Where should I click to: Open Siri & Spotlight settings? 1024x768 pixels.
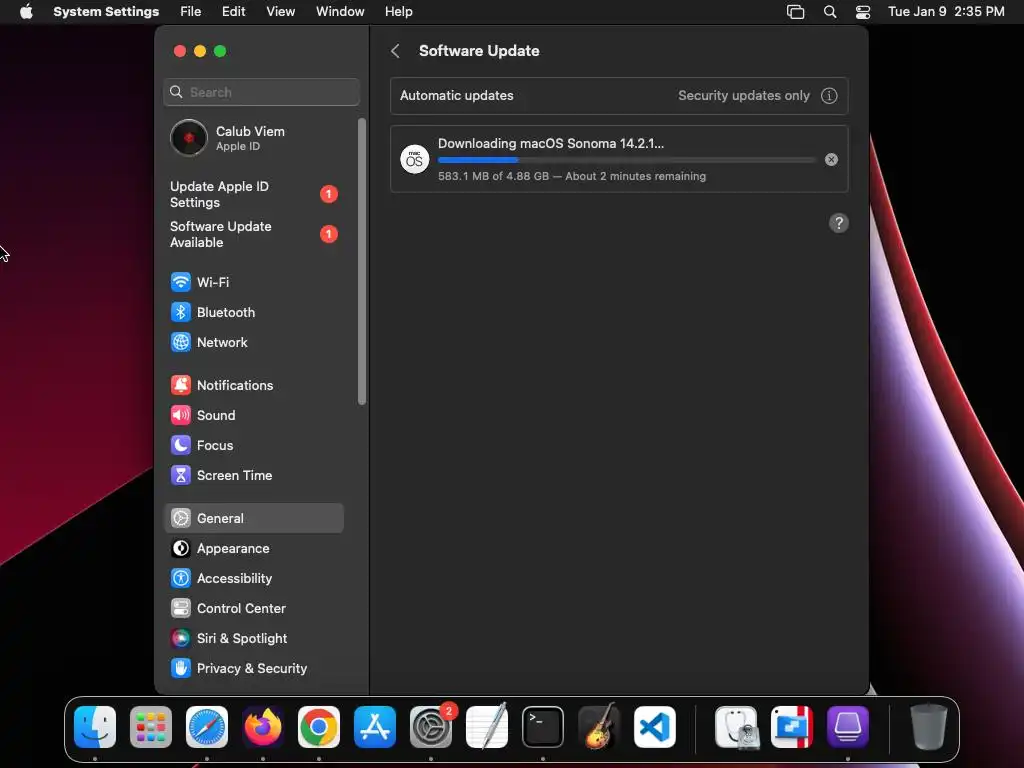coord(253,639)
